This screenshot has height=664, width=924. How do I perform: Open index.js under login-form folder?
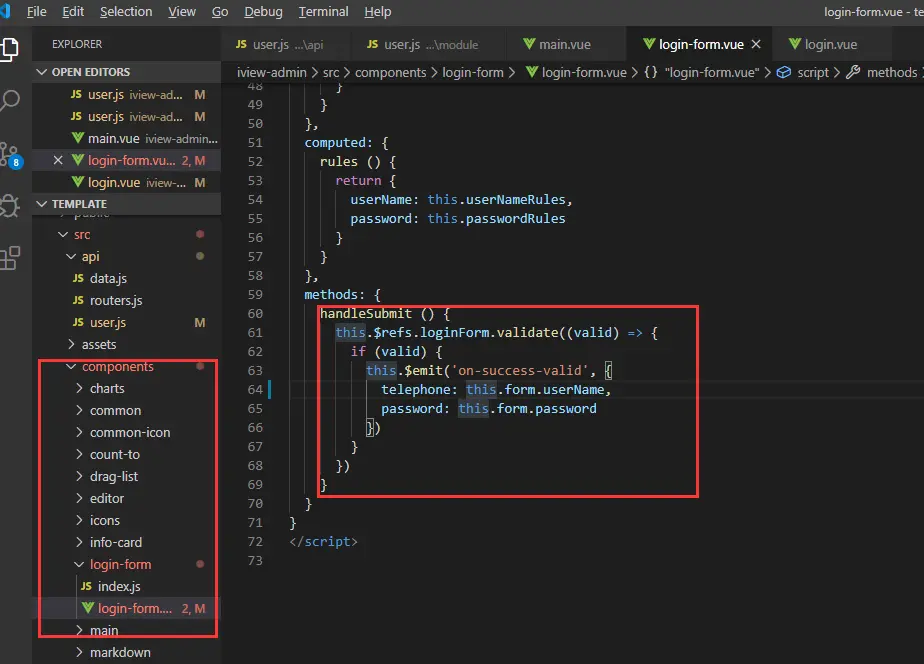click(x=119, y=587)
